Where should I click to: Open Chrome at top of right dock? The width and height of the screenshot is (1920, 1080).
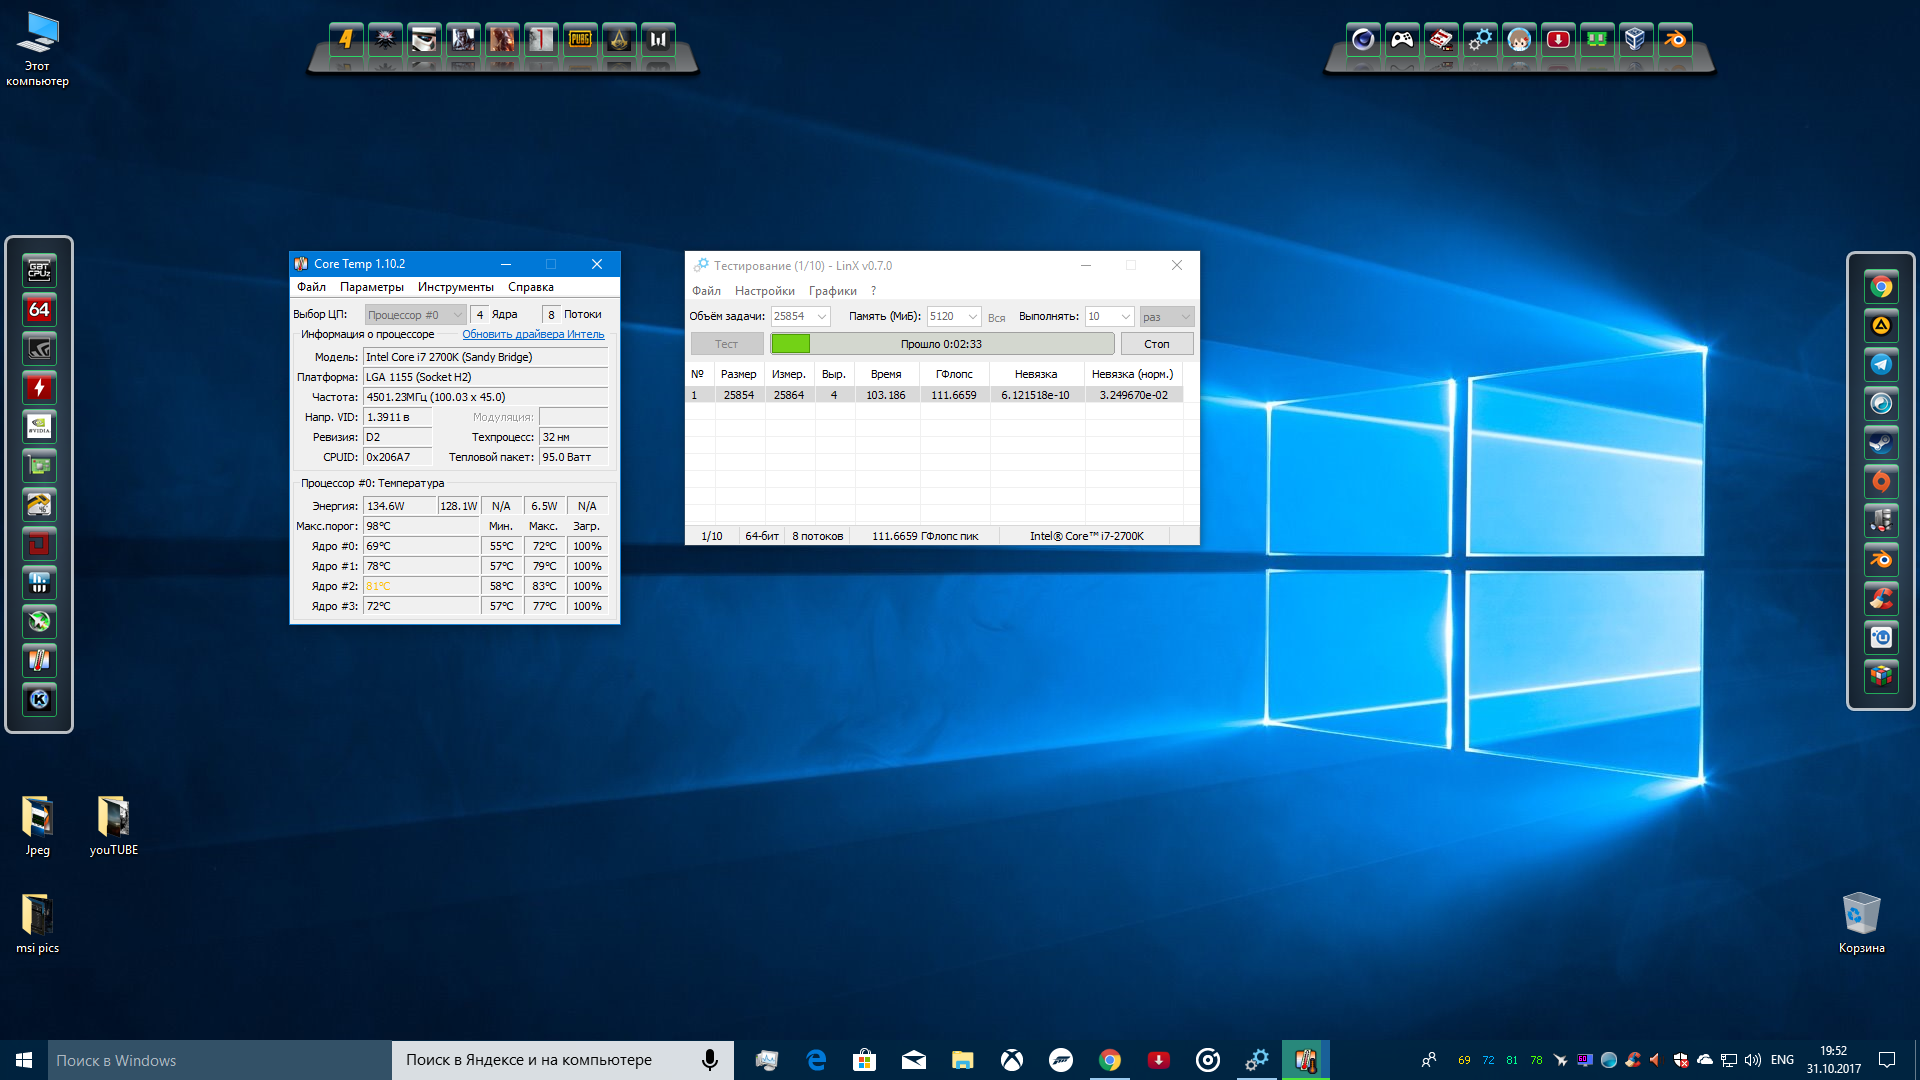pos(1881,288)
